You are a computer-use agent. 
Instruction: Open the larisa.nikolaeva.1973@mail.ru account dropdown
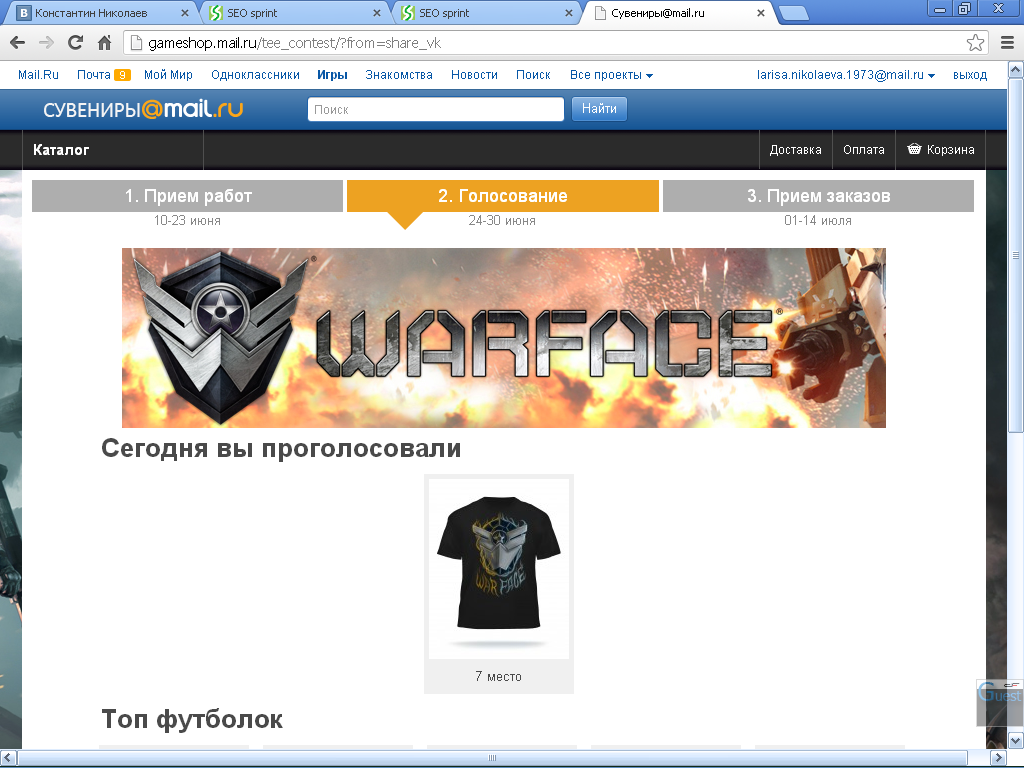click(x=846, y=75)
